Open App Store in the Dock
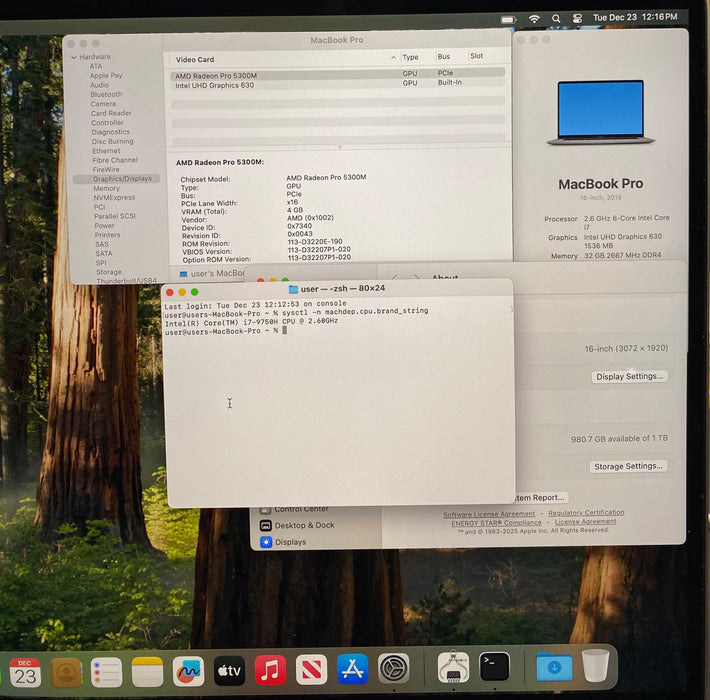Image resolution: width=710 pixels, height=700 pixels. coord(352,669)
